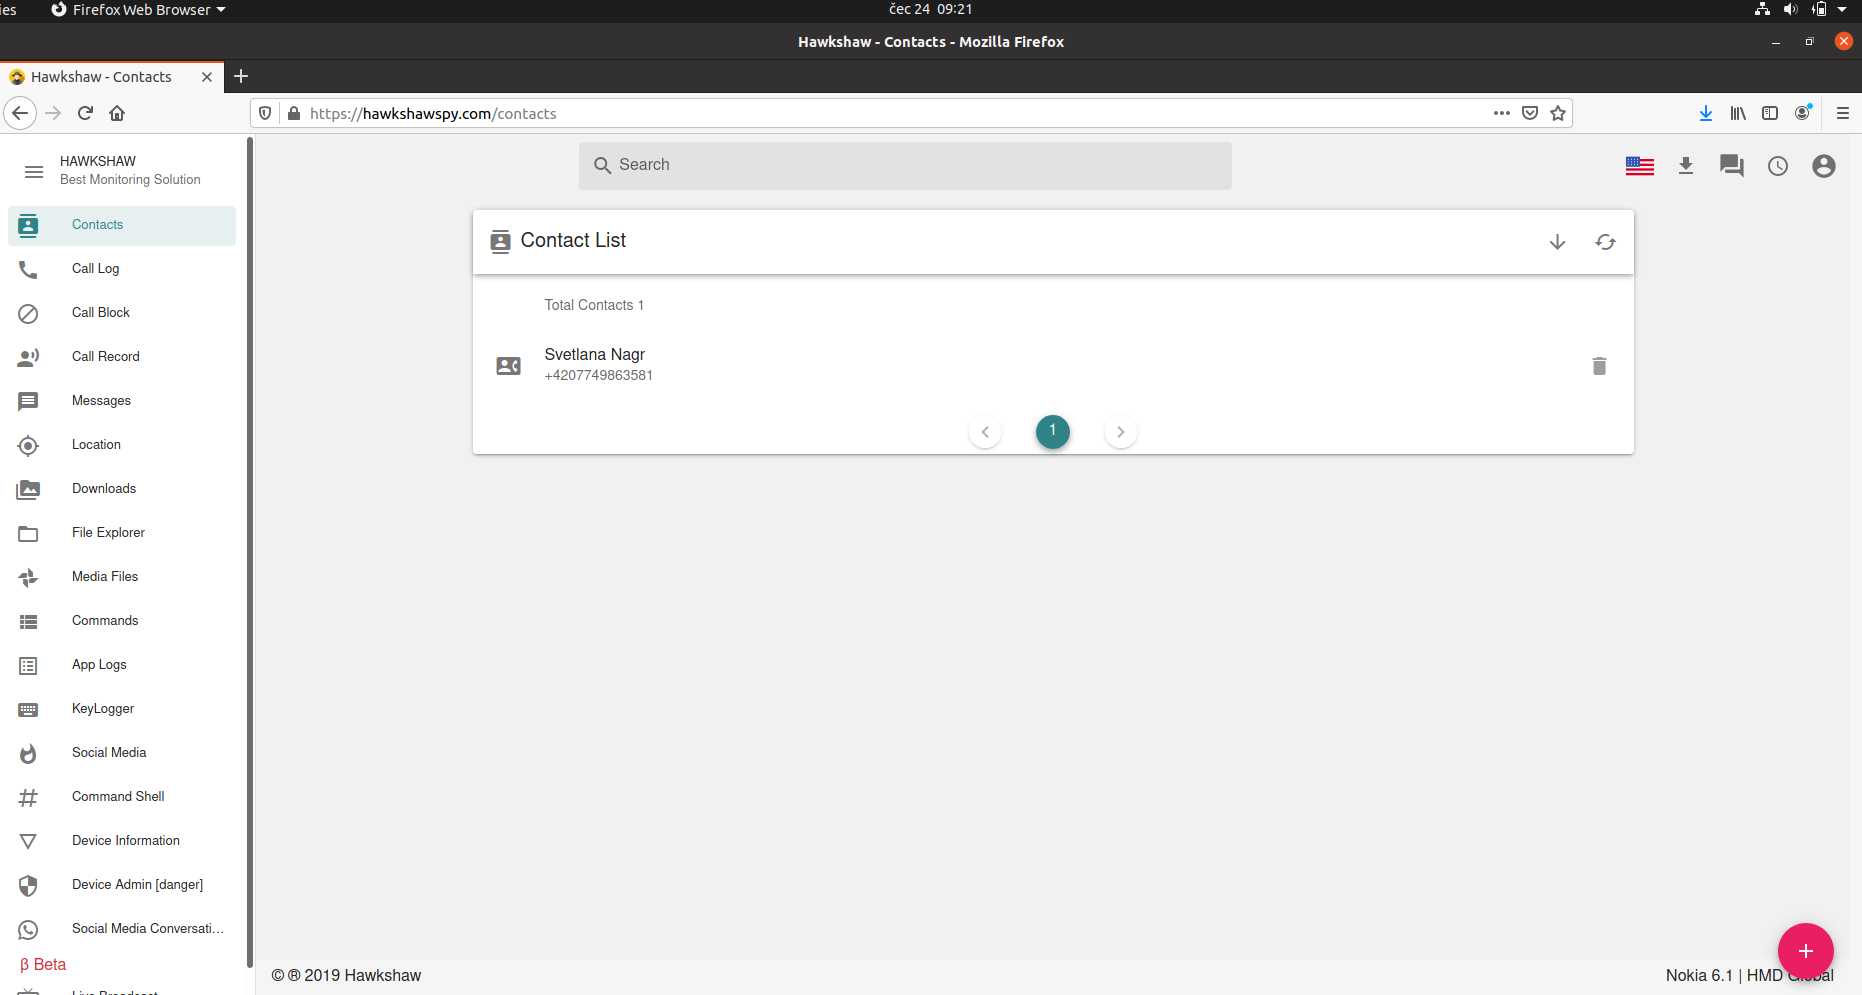Reload the page in Firefox
This screenshot has width=1862, height=995.
[x=85, y=113]
